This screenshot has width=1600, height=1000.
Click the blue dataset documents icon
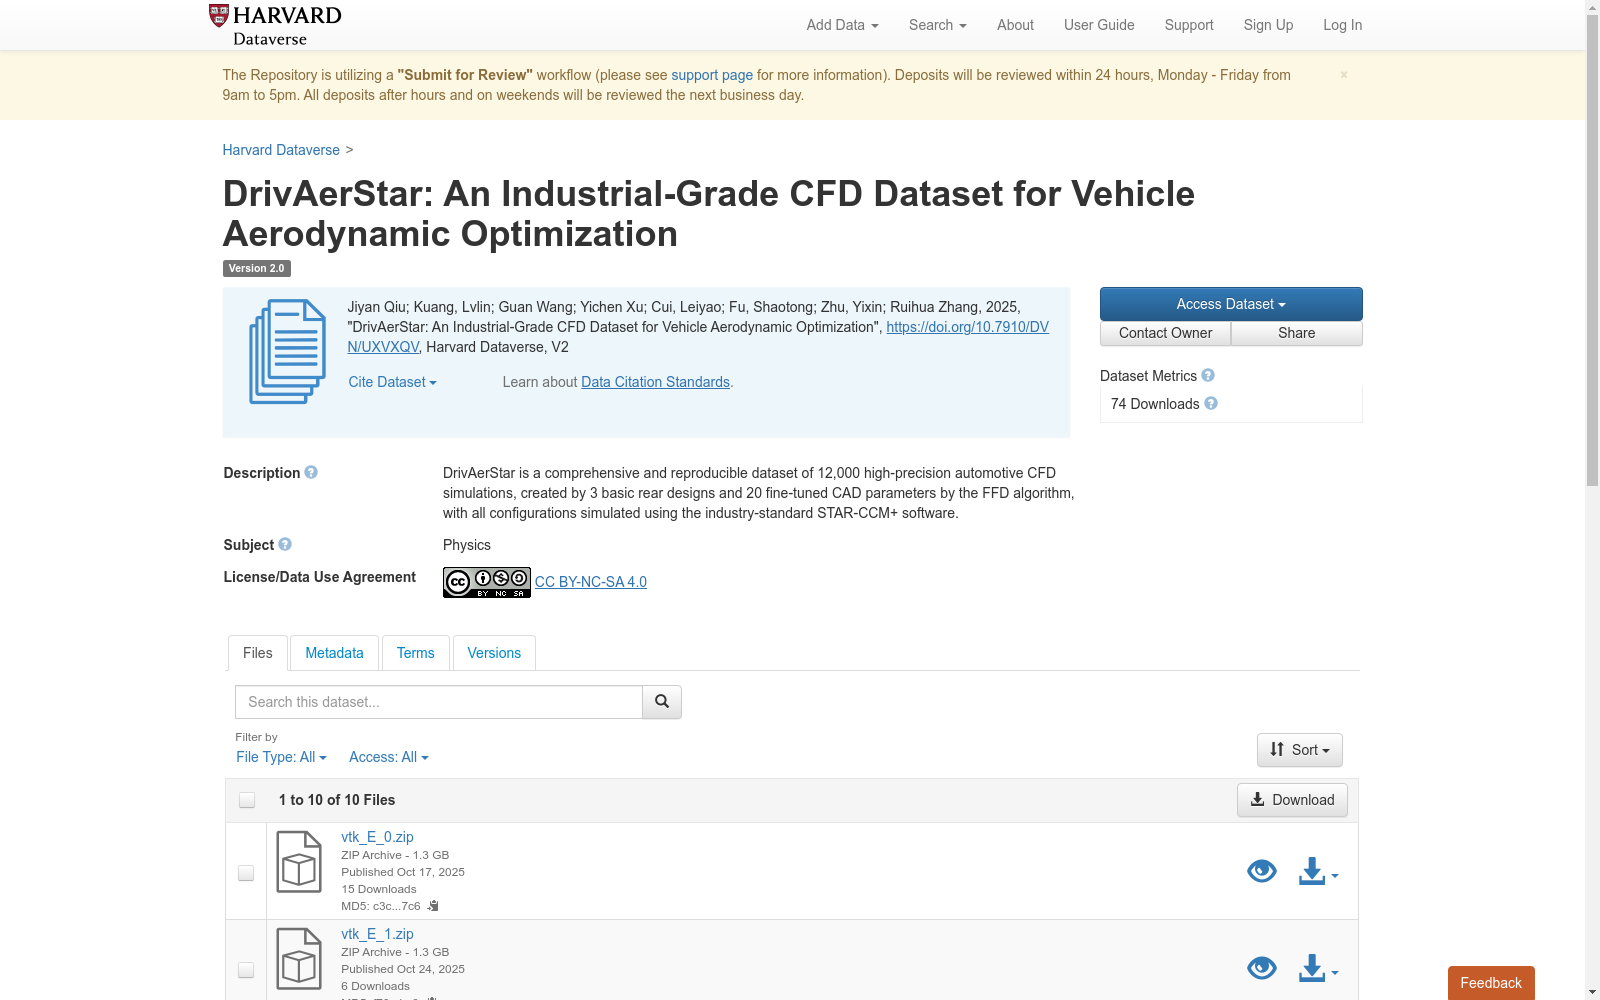pos(288,351)
